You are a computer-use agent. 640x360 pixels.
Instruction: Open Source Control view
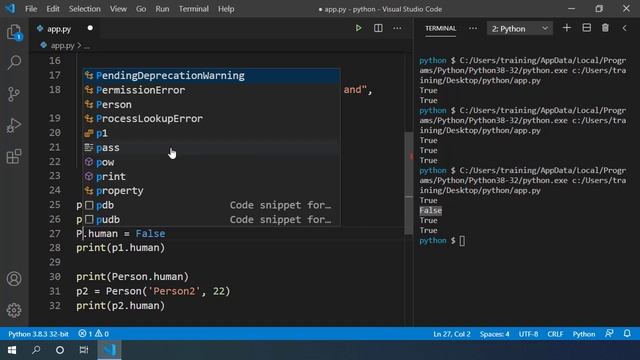pos(14,94)
